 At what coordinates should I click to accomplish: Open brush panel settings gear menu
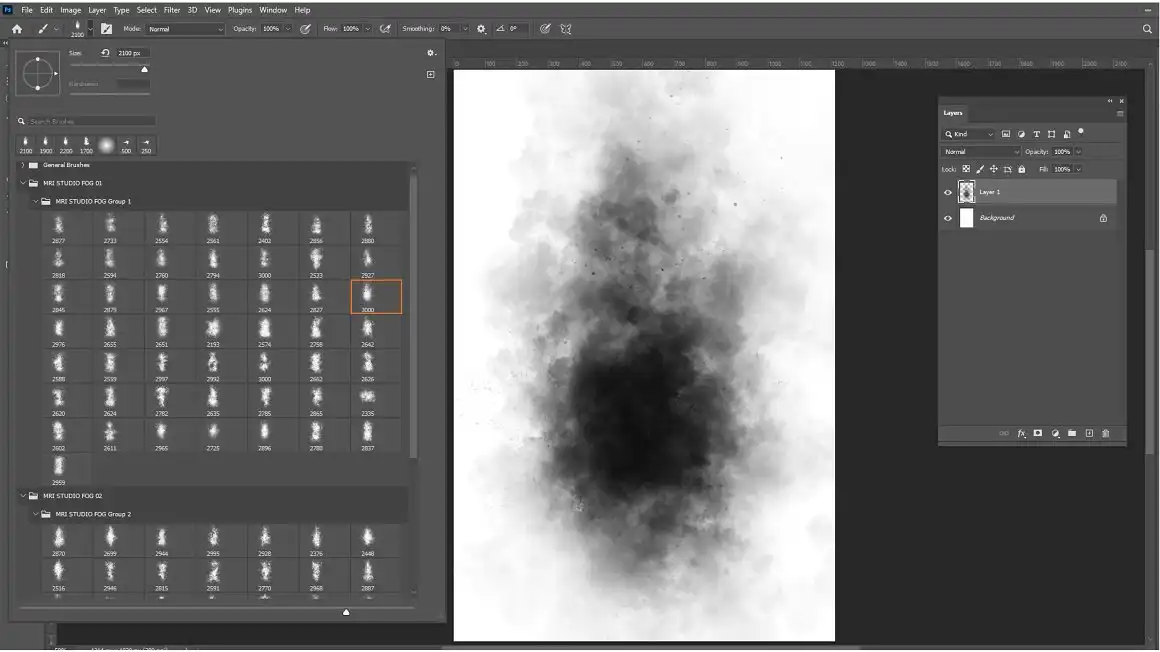point(431,53)
